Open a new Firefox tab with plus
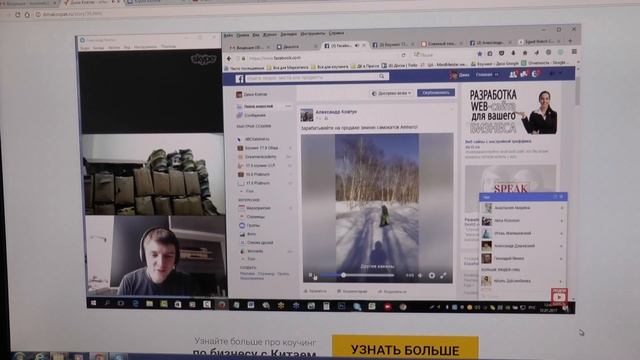640x360 pixels. pos(570,41)
